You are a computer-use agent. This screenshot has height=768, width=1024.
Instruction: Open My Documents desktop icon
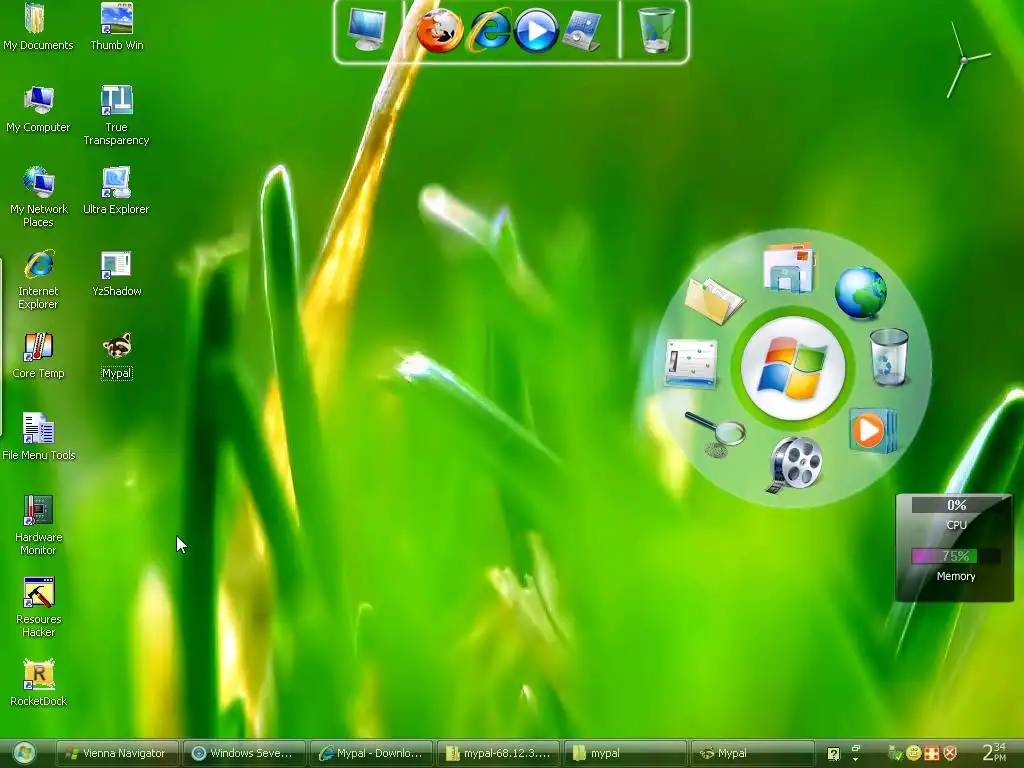37,27
